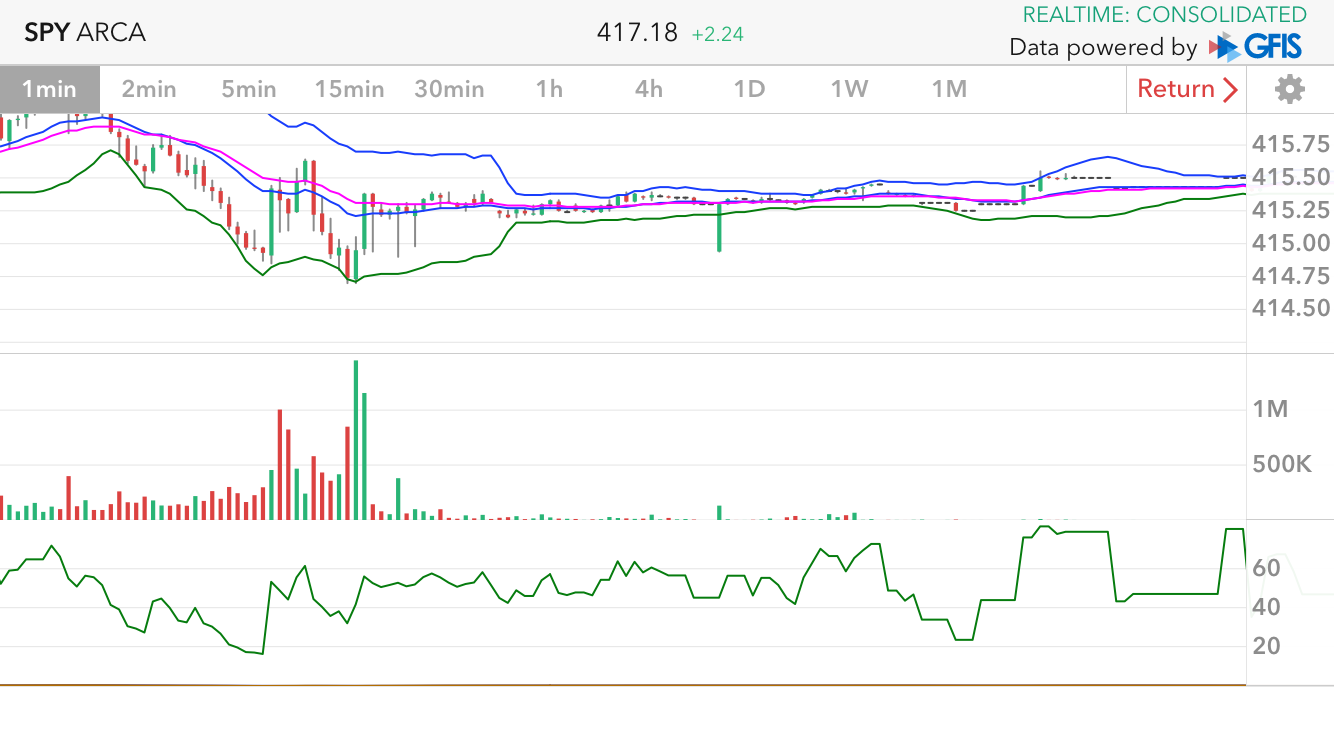Viewport: 1334px width, 750px height.
Task: Click the 20 oscillator axis label
Action: coord(1266,646)
